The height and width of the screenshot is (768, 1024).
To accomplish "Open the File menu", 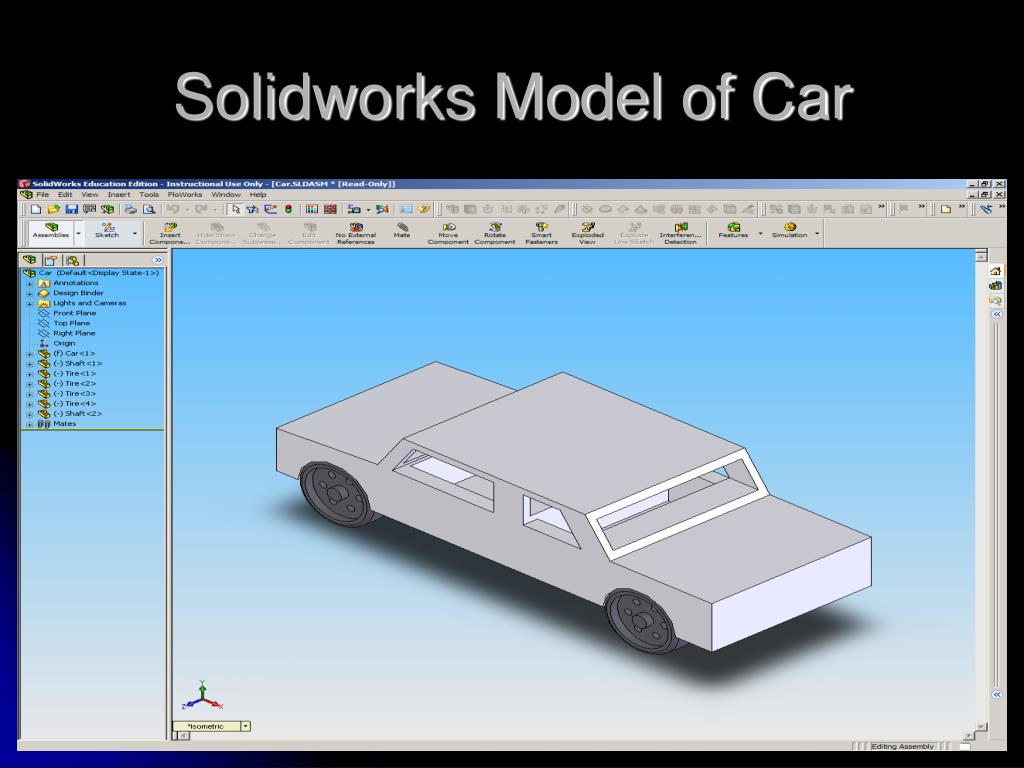I will [x=42, y=195].
